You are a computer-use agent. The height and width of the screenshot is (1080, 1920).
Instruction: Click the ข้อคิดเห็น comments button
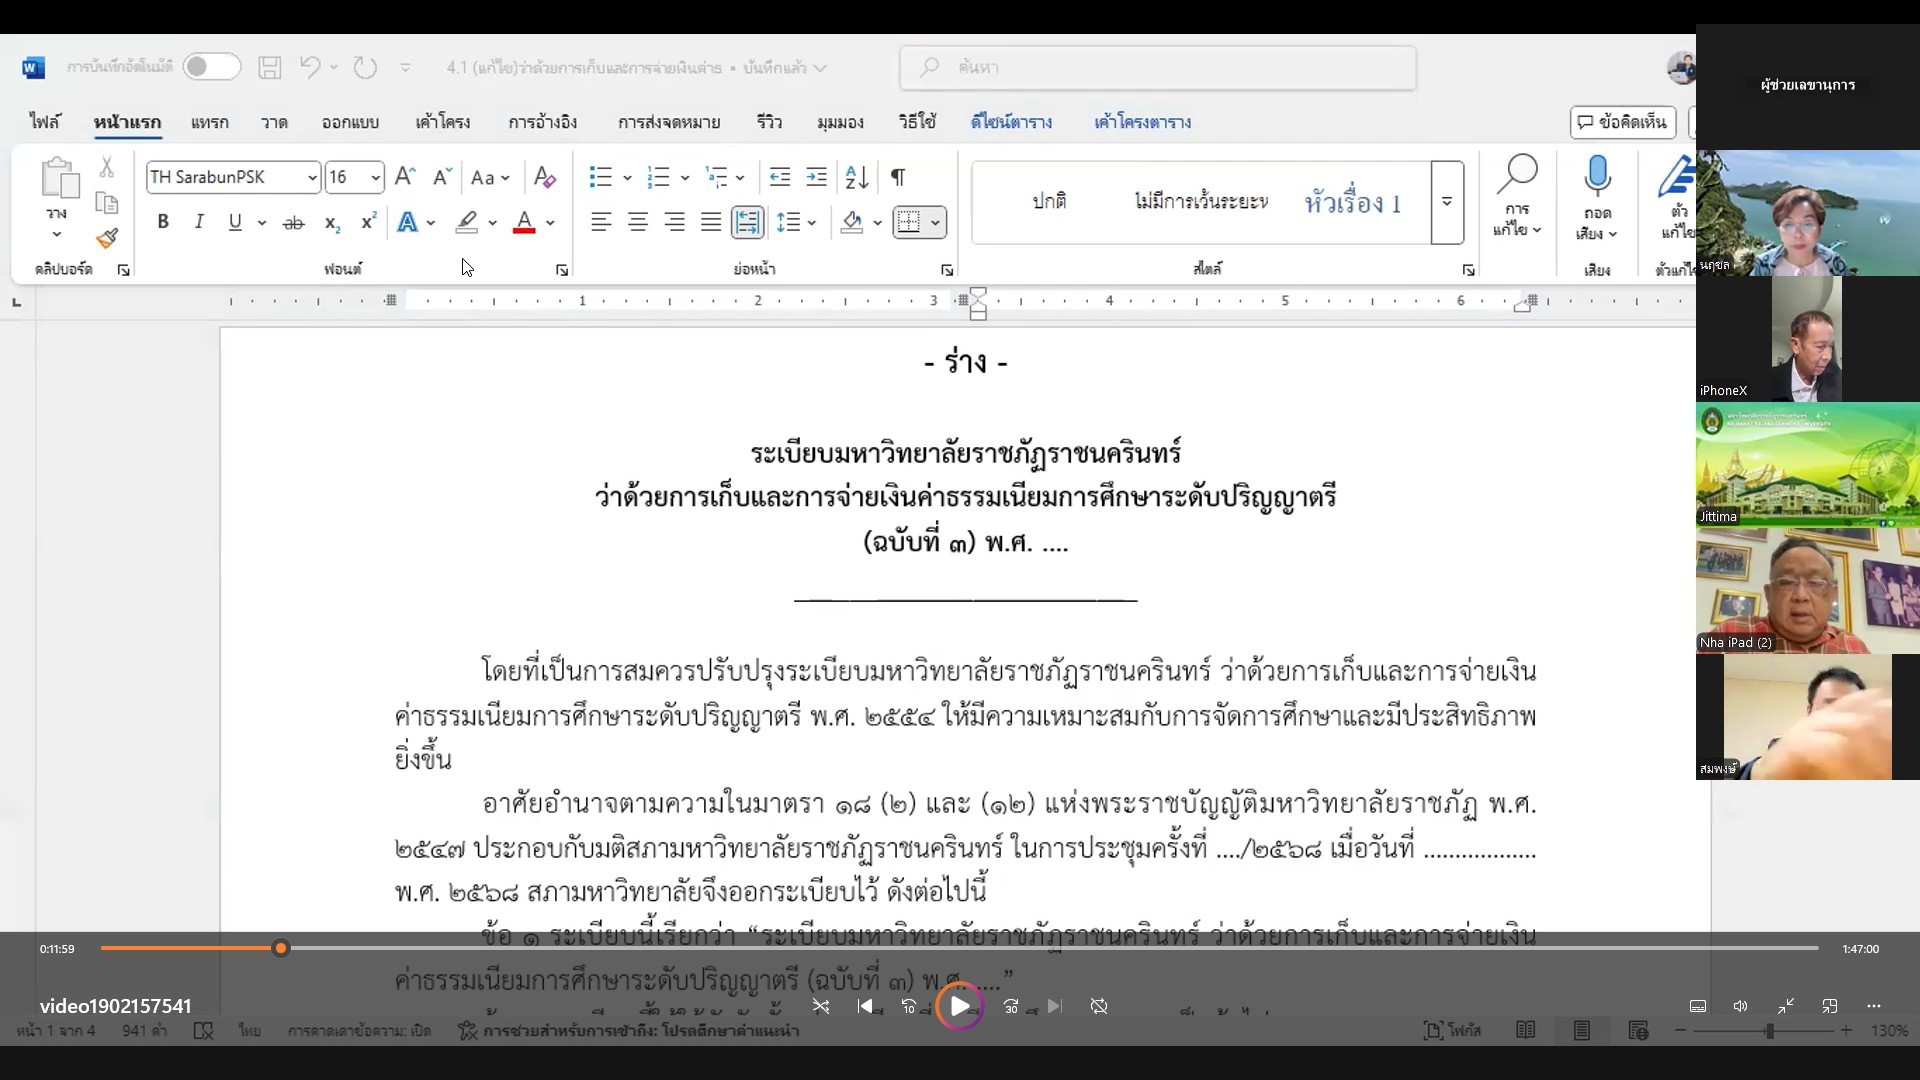[1622, 122]
